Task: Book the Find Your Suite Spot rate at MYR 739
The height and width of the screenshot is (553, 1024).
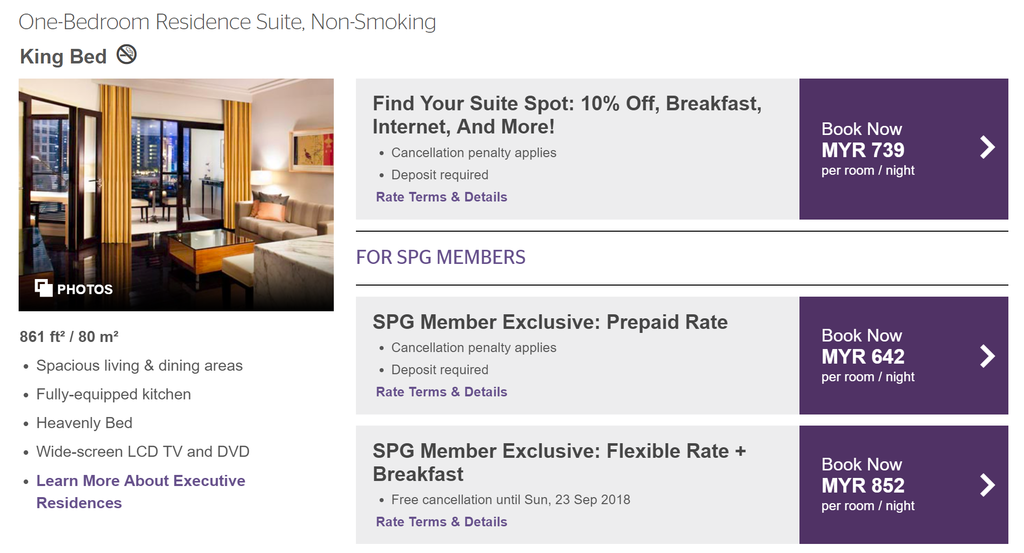Action: coord(862,149)
